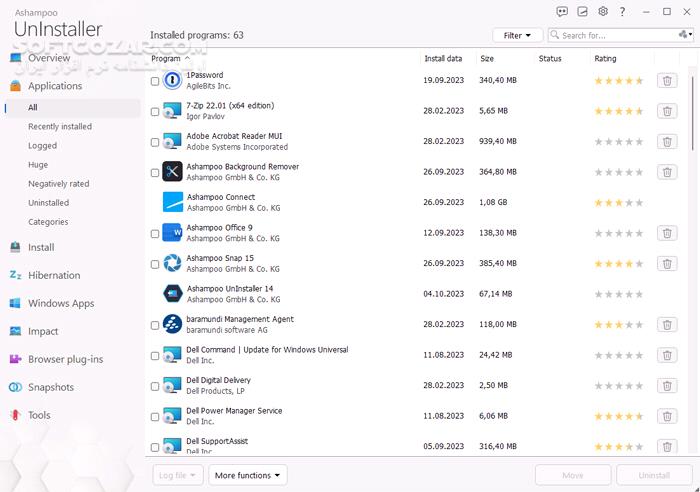Open the Hibernation section icon
700x492 pixels.
point(15,275)
